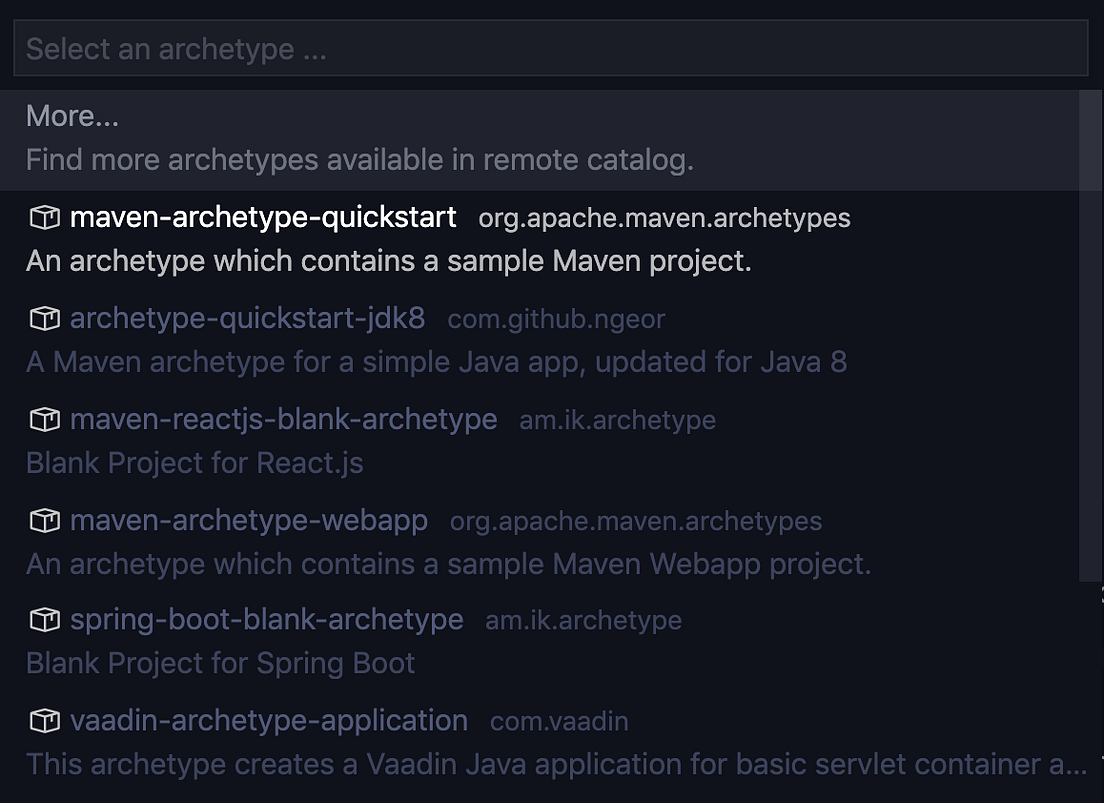Screen dimensions: 1104x803
Task: Open More... to find remote archetypes
Action: [72, 116]
